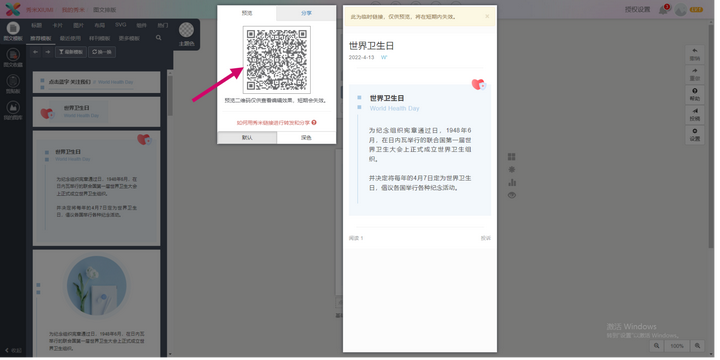The height and width of the screenshot is (360, 720).
Task: Select the small heart 世界卫生日 title template
Action: click(96, 112)
